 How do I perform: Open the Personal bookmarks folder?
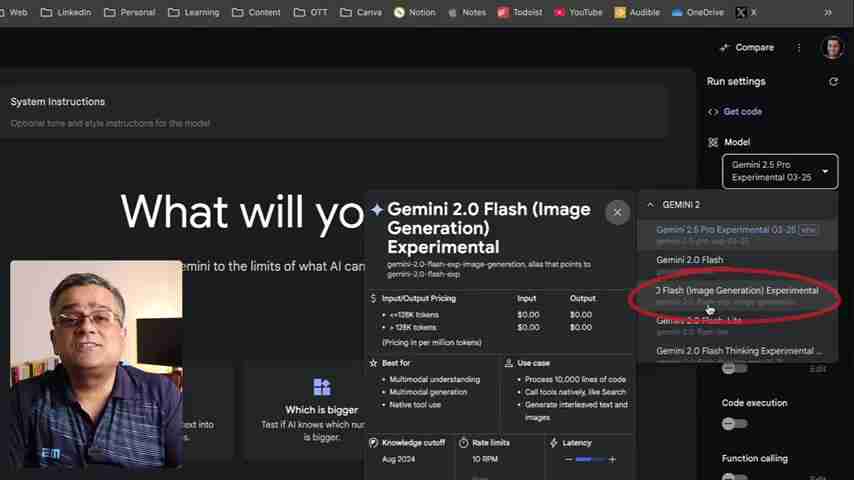pyautogui.click(x=130, y=12)
